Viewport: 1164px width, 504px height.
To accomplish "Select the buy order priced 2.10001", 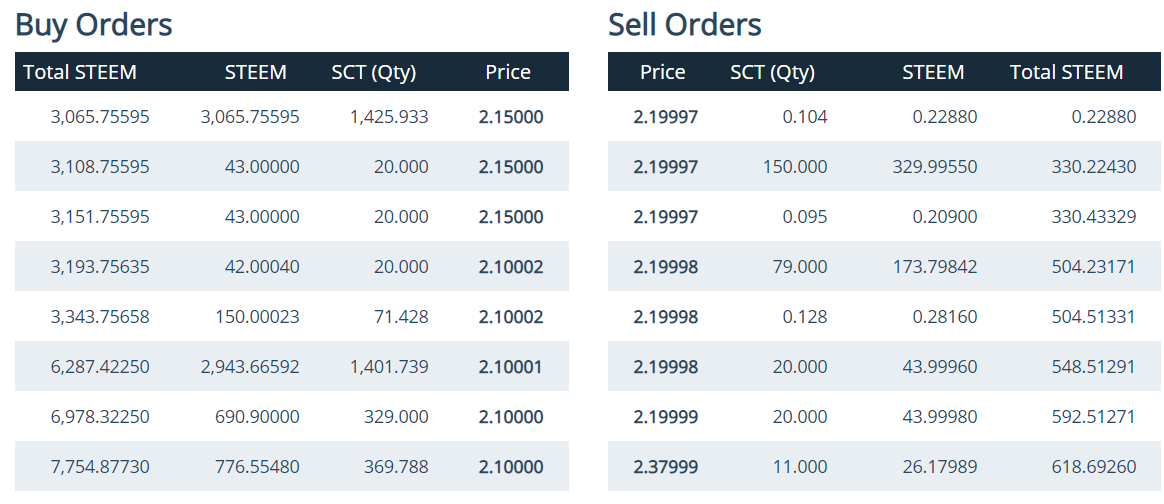I will [x=510, y=367].
